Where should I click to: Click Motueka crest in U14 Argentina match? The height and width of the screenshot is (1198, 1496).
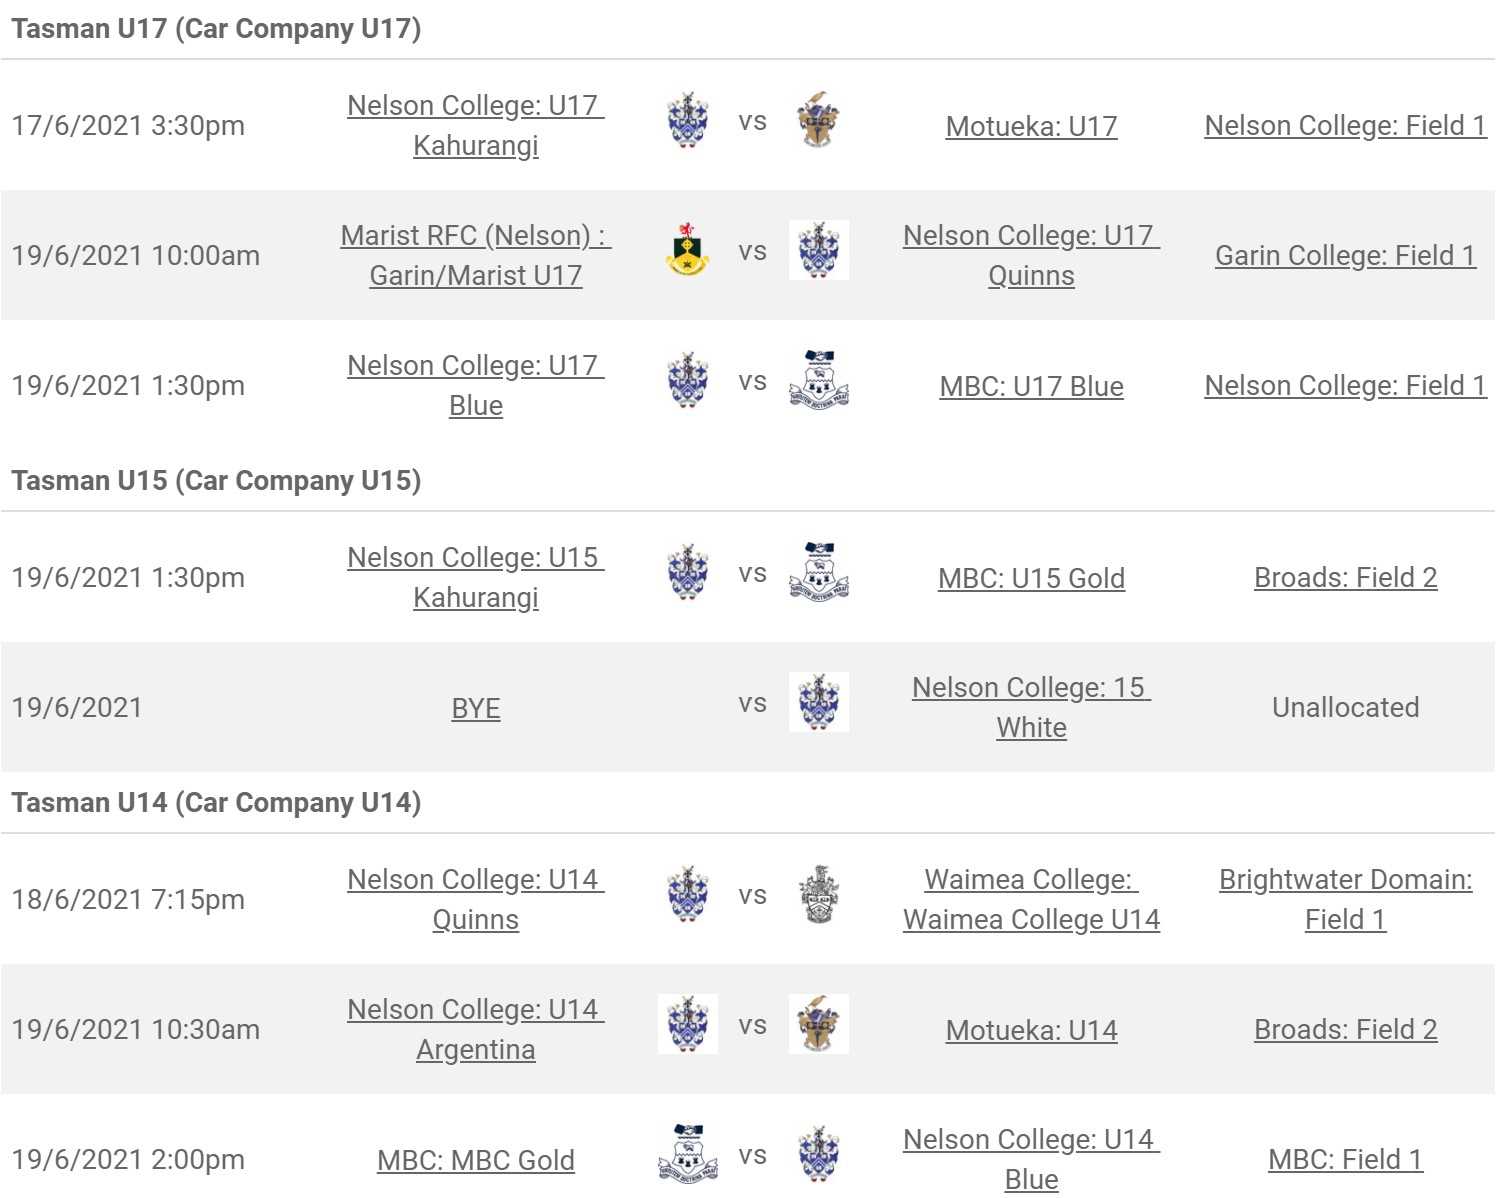(x=818, y=1025)
